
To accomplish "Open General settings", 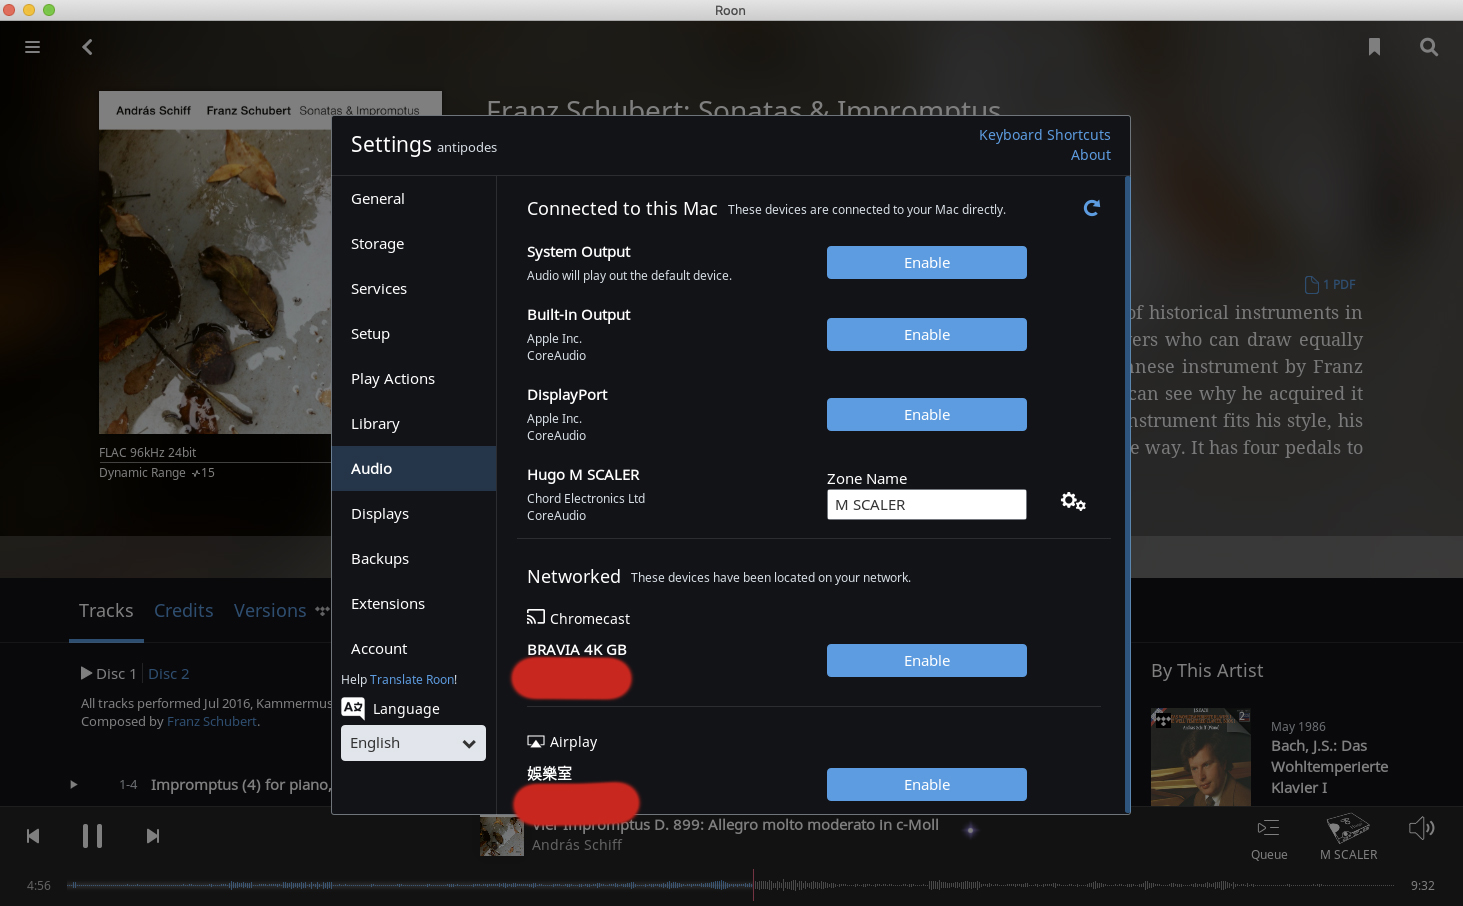I will [x=414, y=198].
